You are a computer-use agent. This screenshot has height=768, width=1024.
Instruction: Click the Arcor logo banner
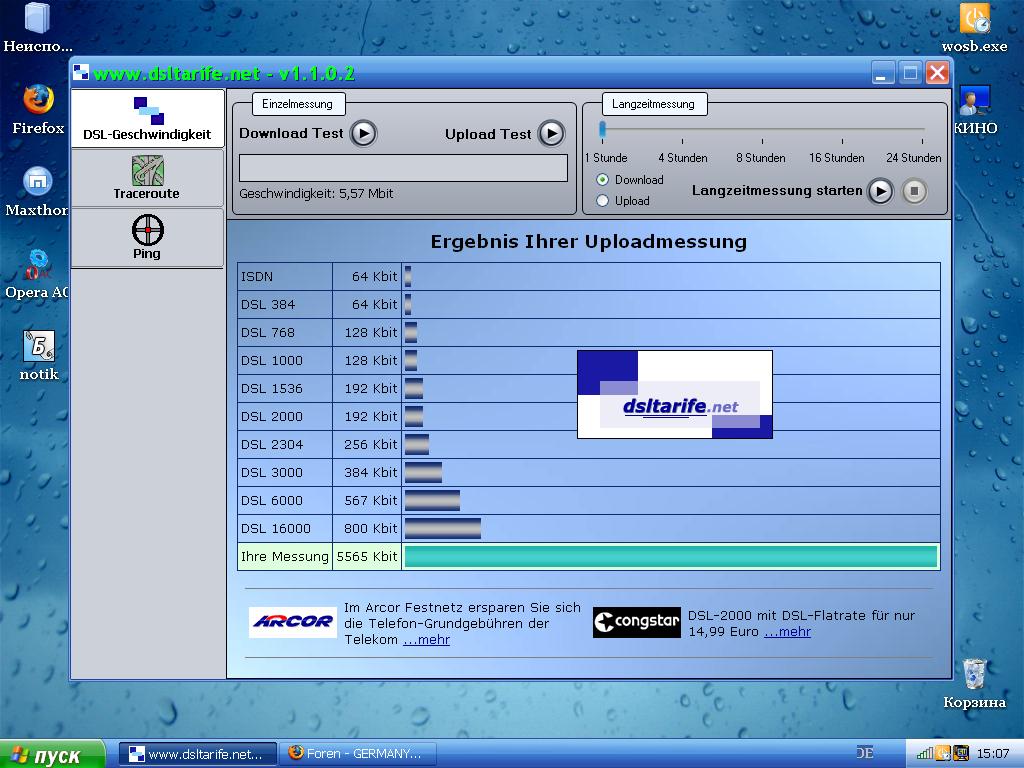pos(292,621)
